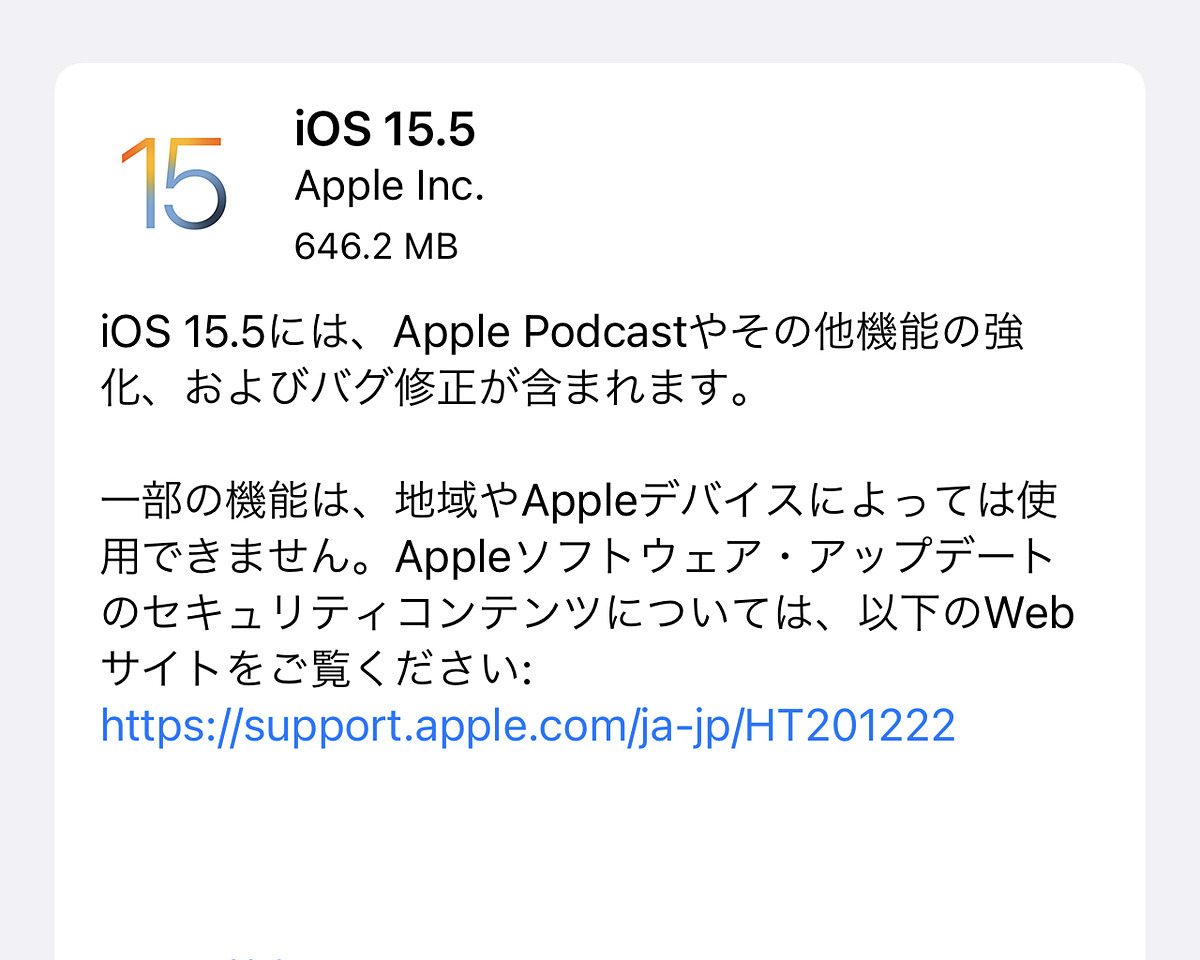Image resolution: width=1200 pixels, height=960 pixels.
Task: Select the iOS 15.5 update title
Action: [x=385, y=130]
